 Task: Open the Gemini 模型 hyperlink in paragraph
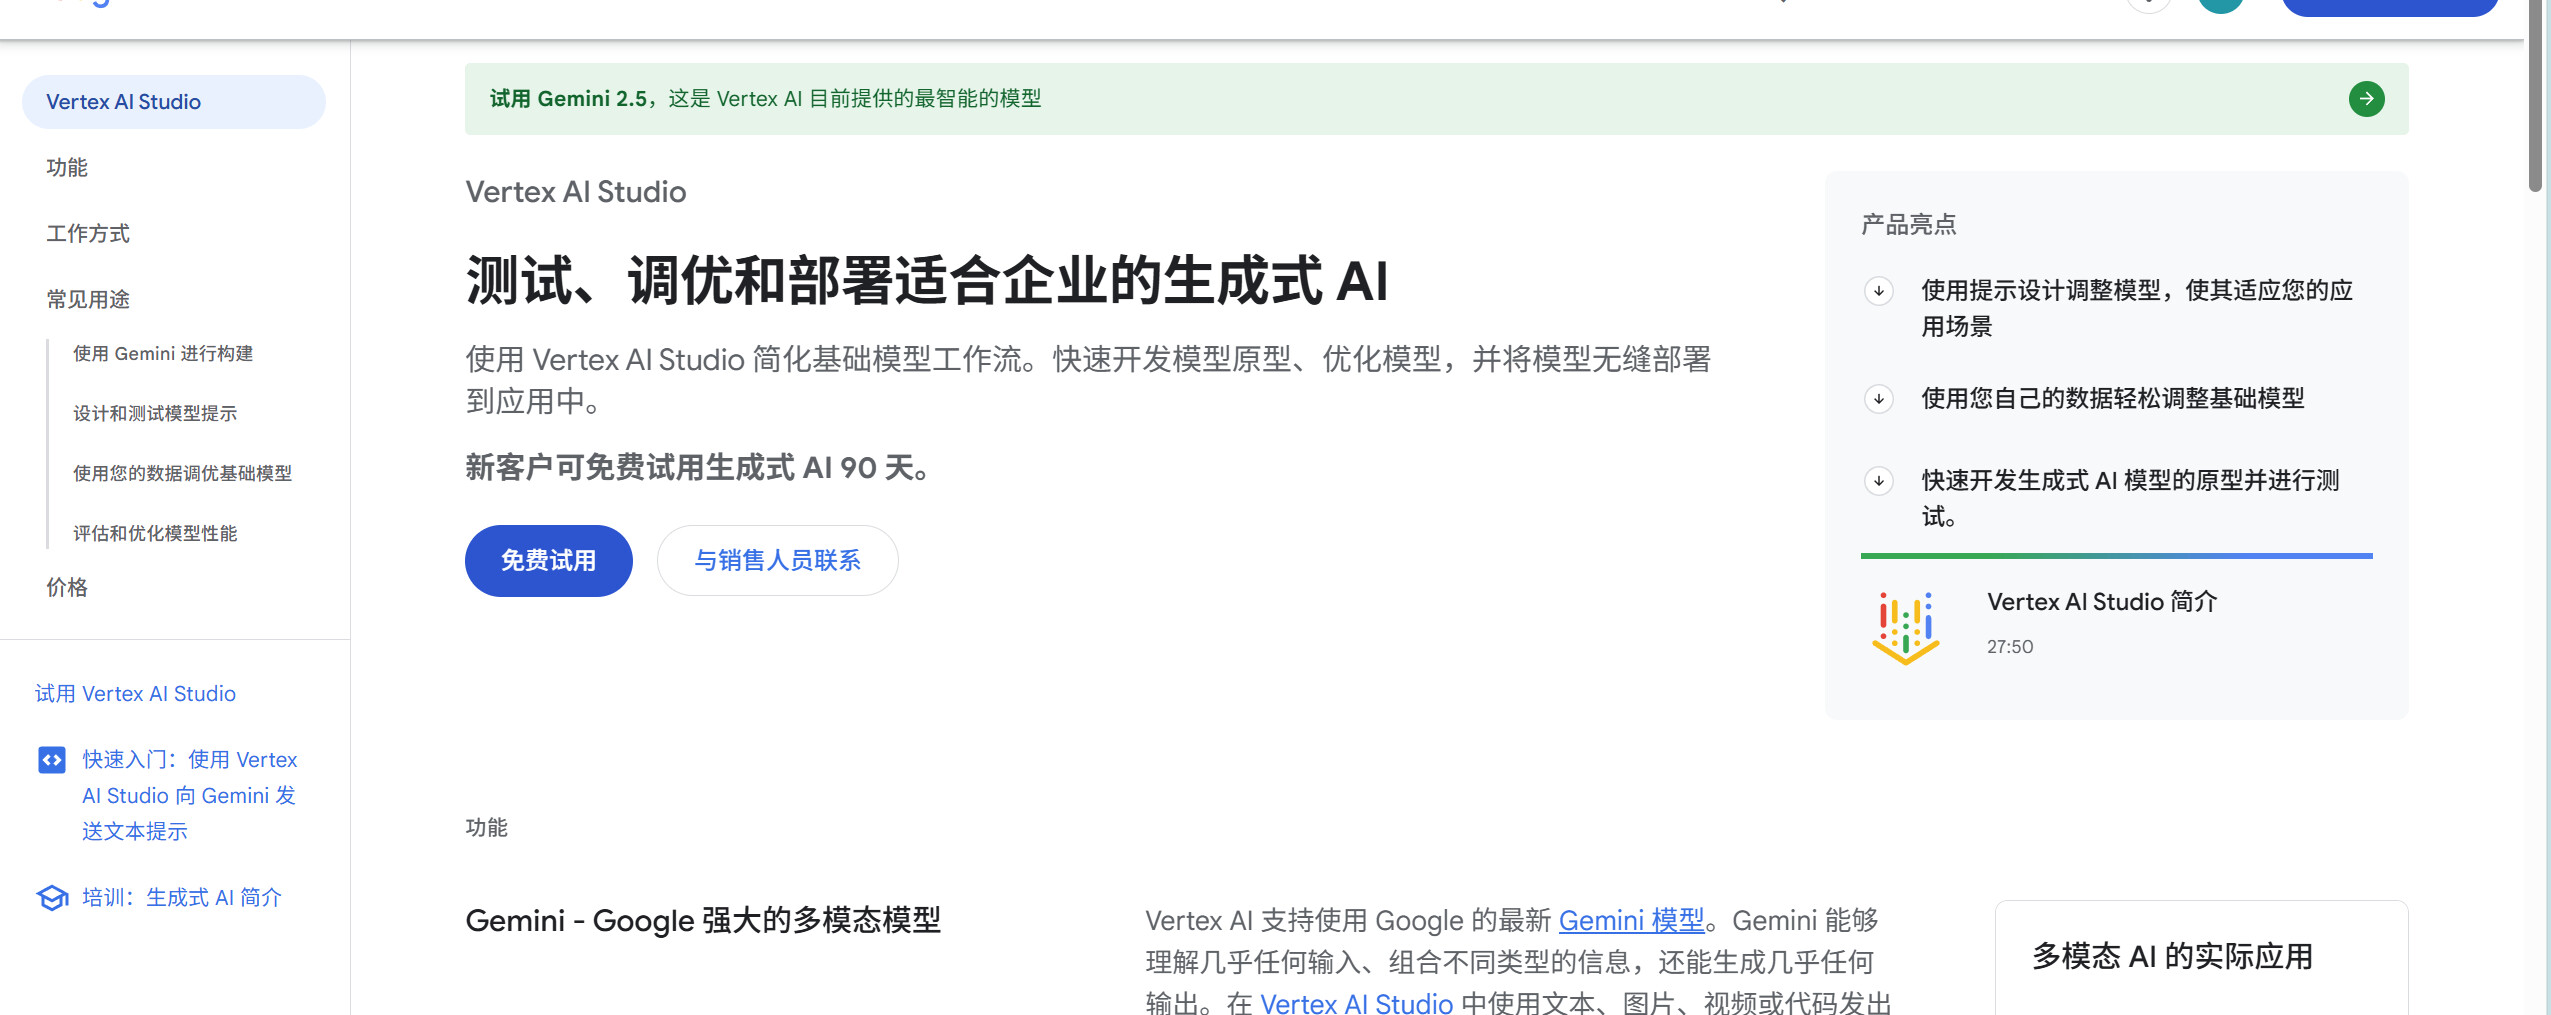pyautogui.click(x=1631, y=920)
